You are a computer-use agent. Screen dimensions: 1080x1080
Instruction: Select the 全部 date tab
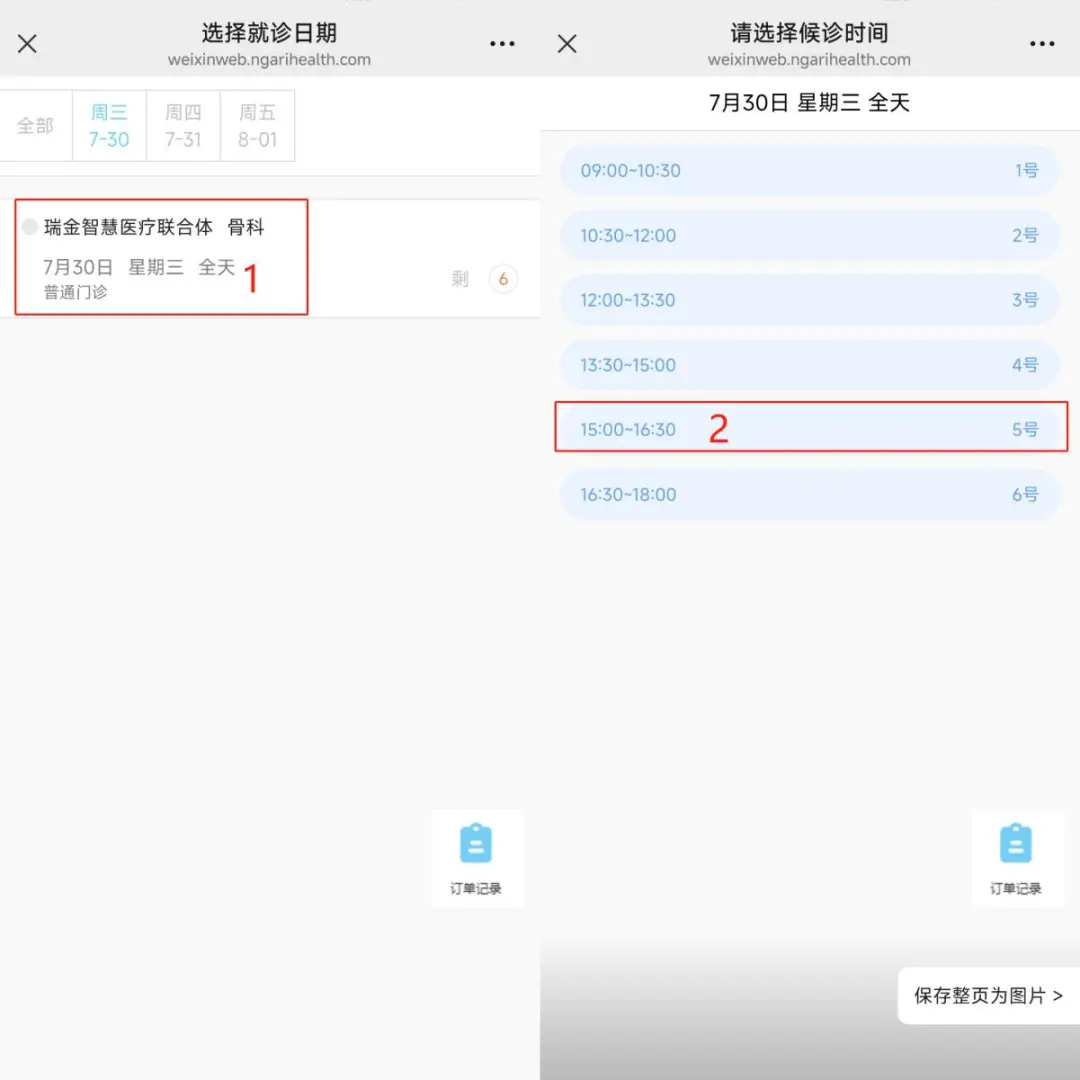pos(35,126)
